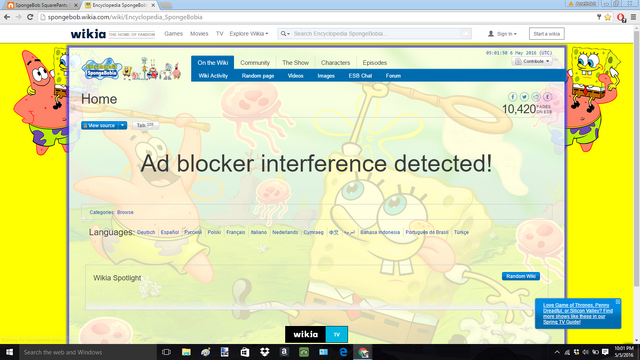Bookmark this page with the star icon
640x360 pixels.
pyautogui.click(x=608, y=17)
